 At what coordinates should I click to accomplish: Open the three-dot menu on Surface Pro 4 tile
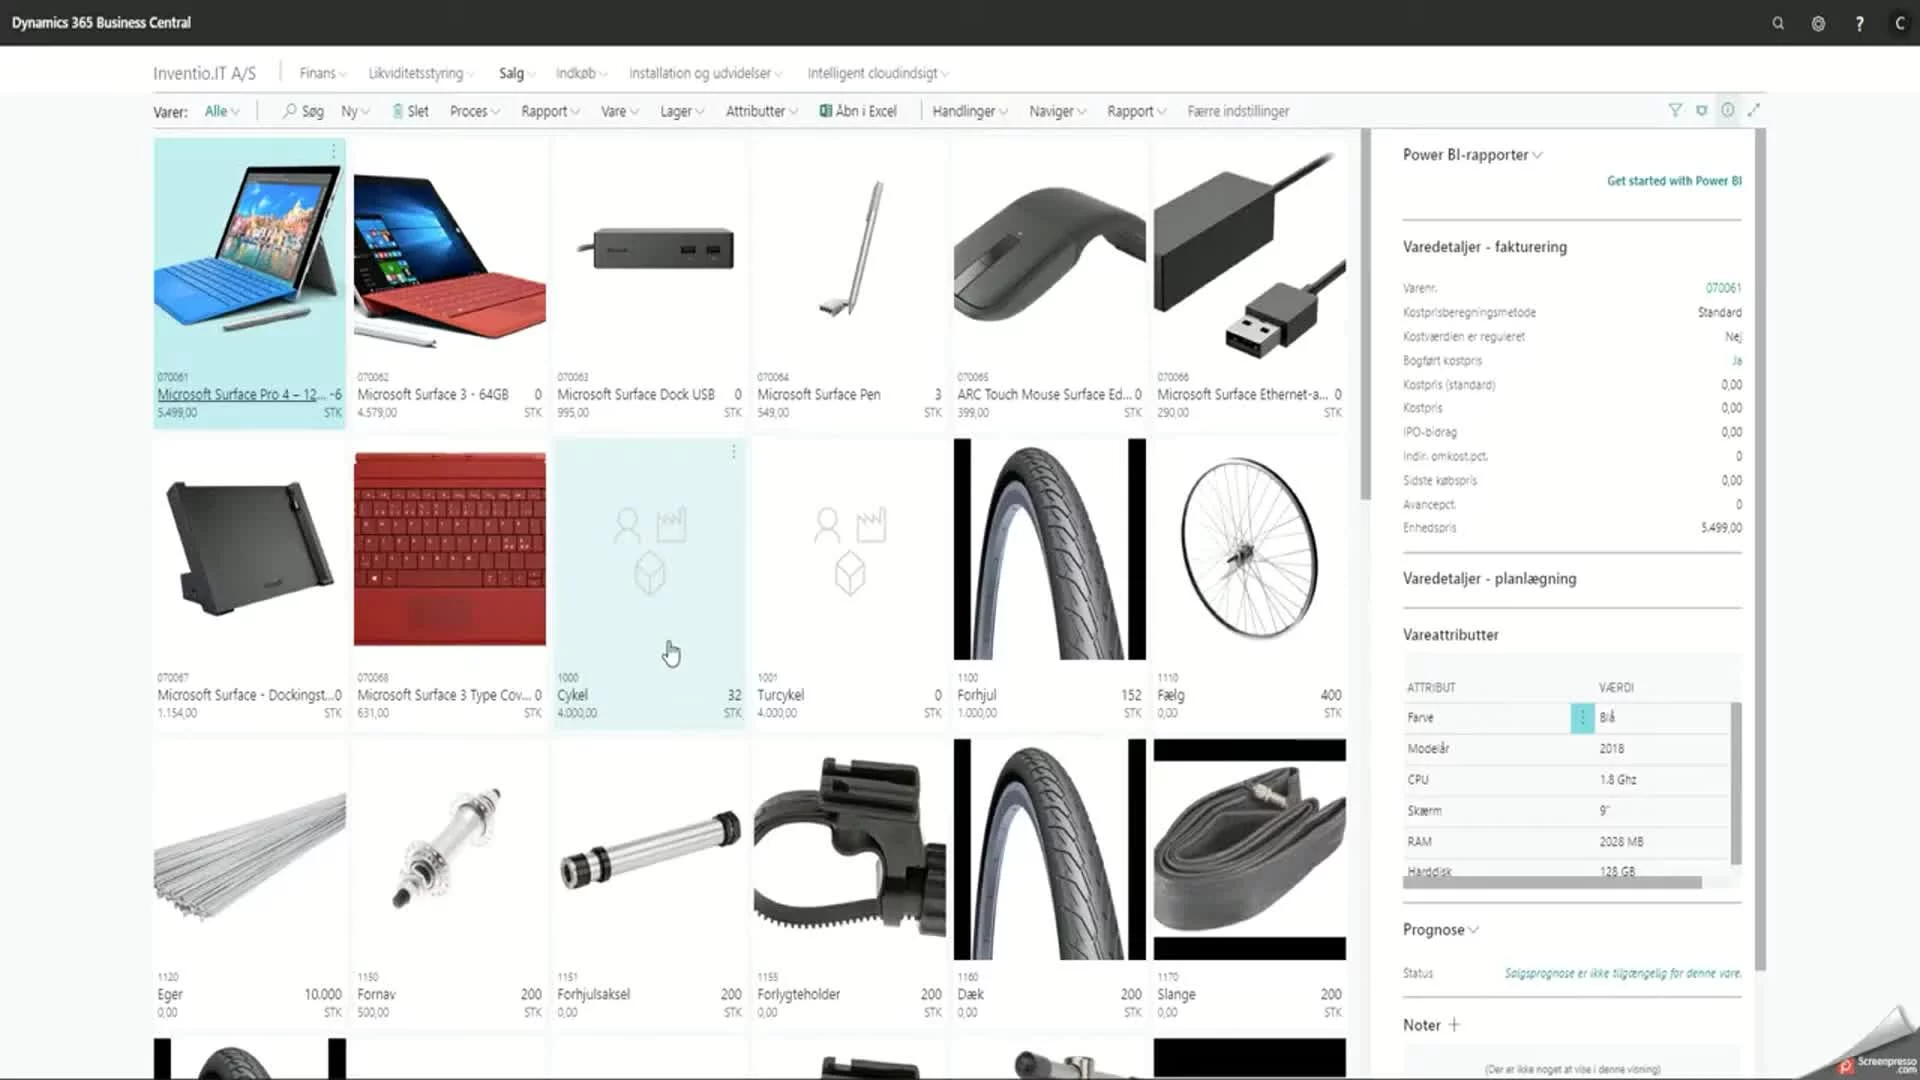point(333,151)
